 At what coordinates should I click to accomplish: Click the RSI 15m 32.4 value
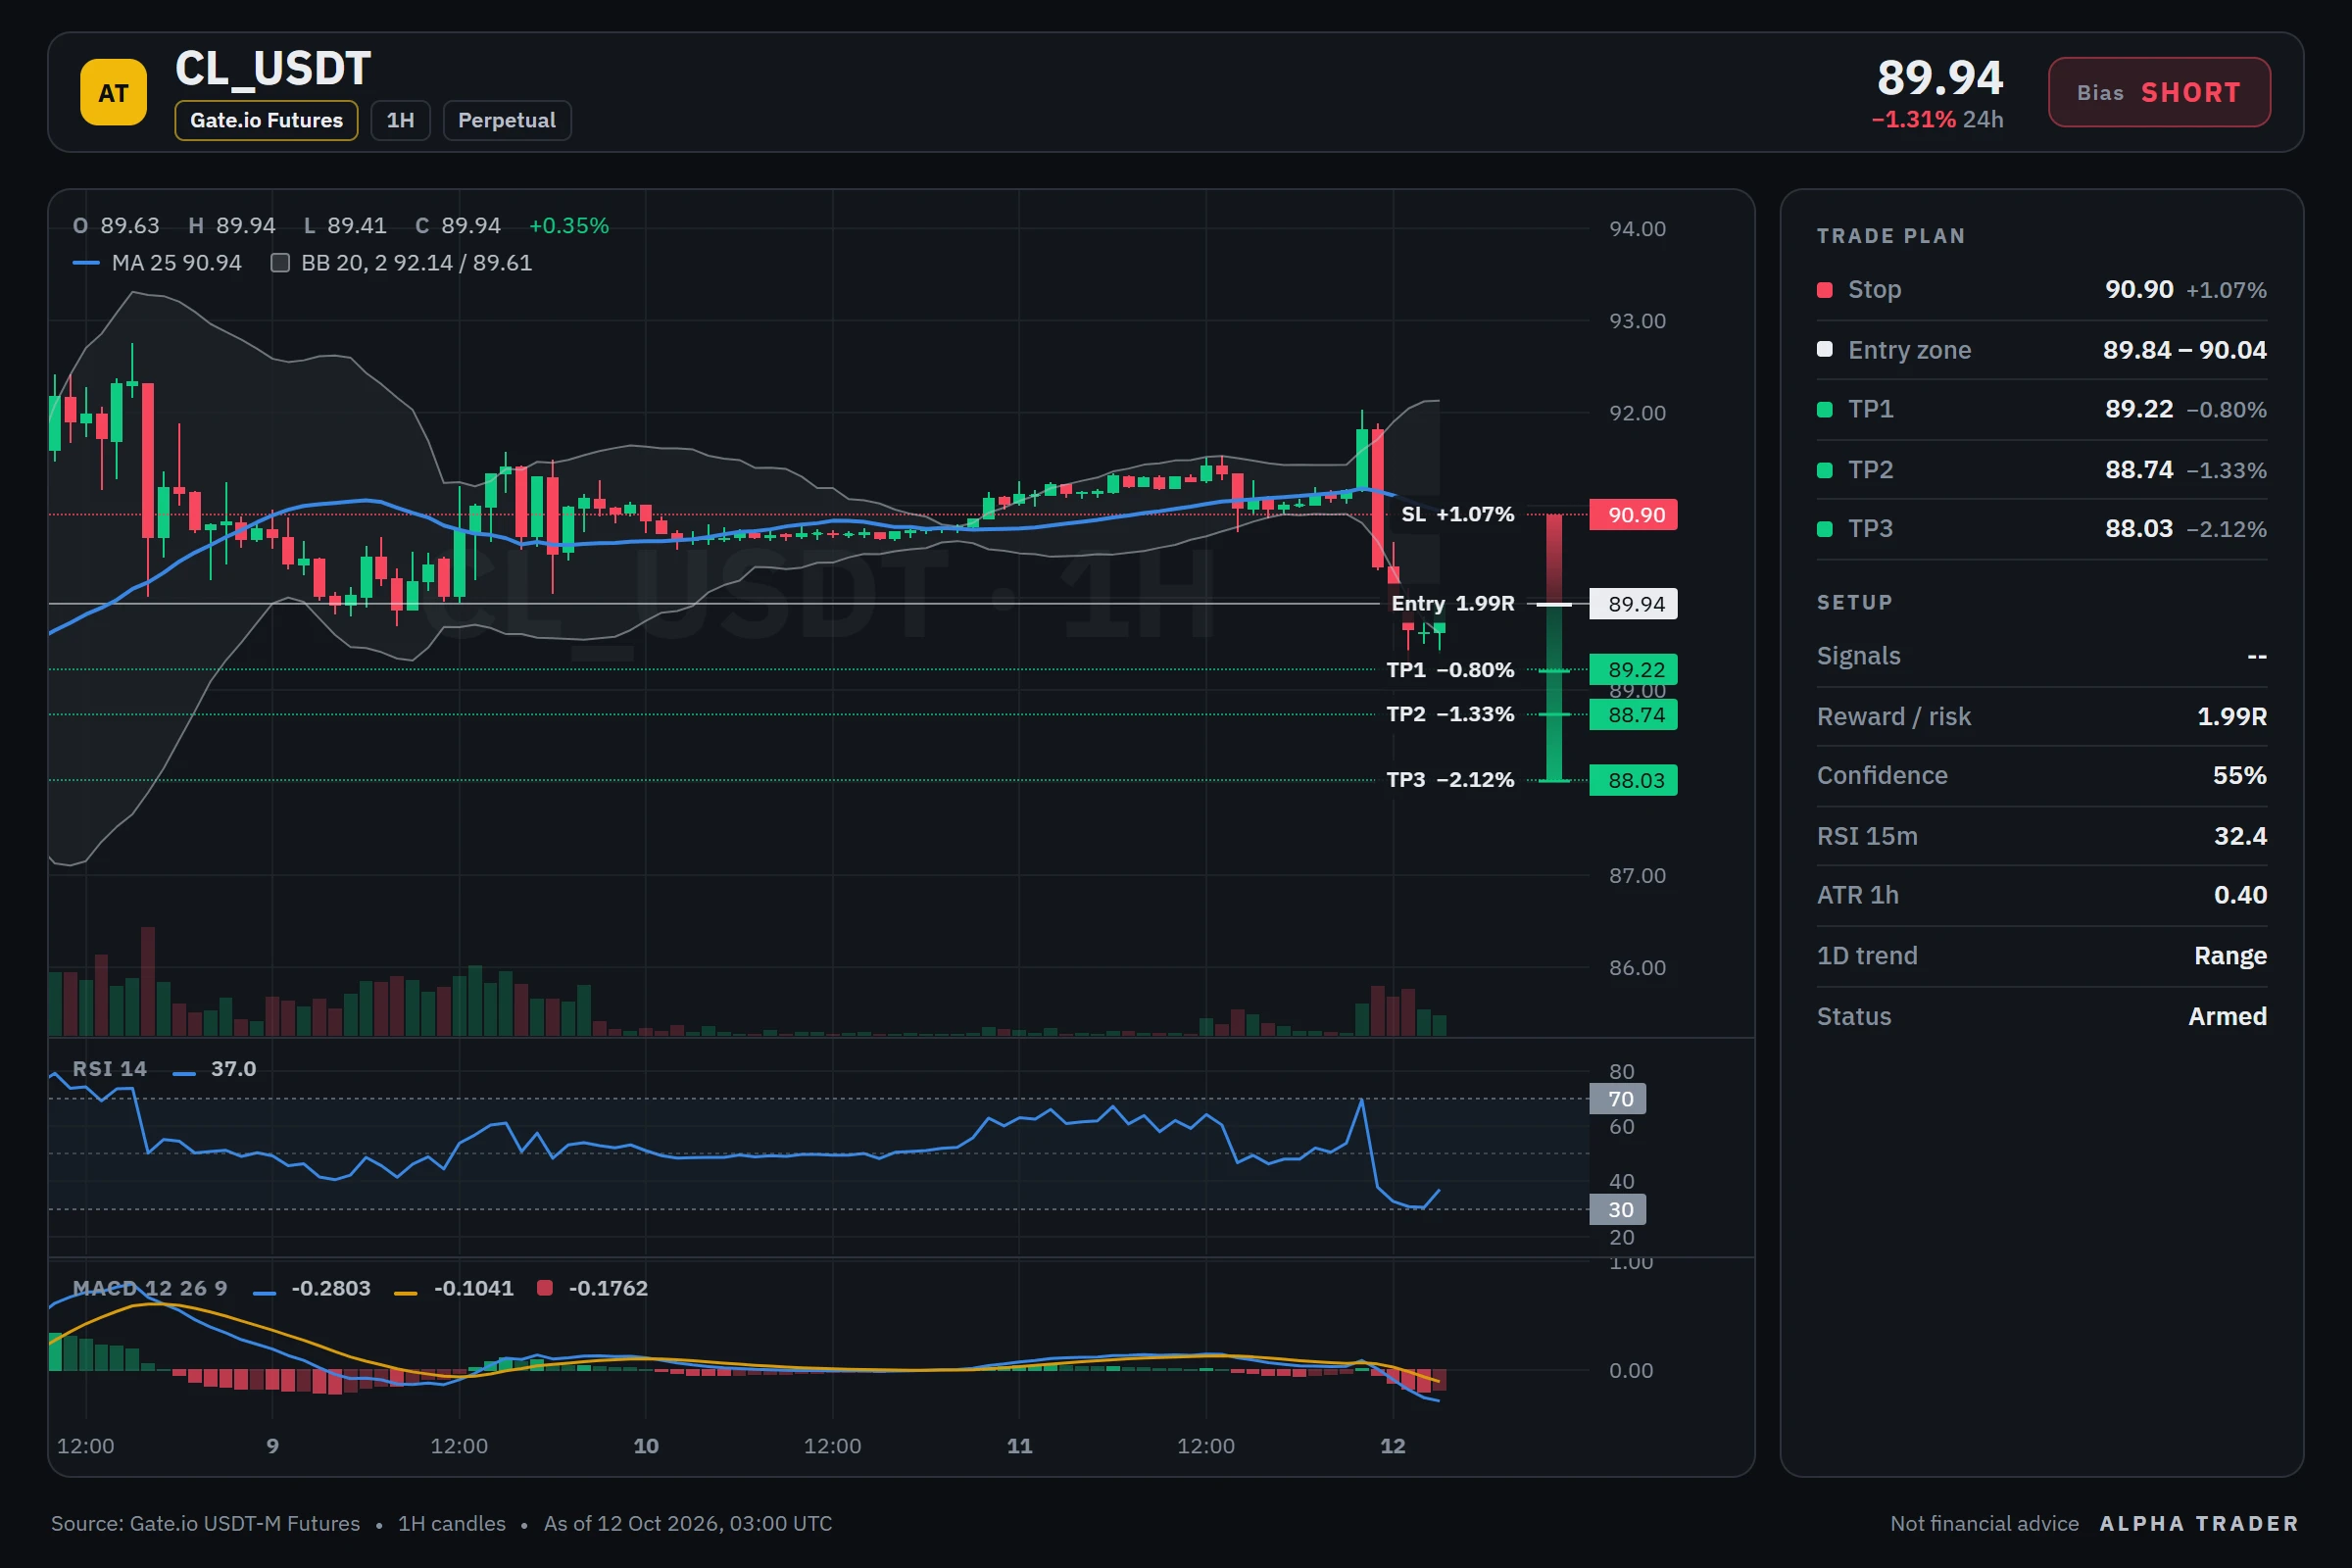point(2240,836)
